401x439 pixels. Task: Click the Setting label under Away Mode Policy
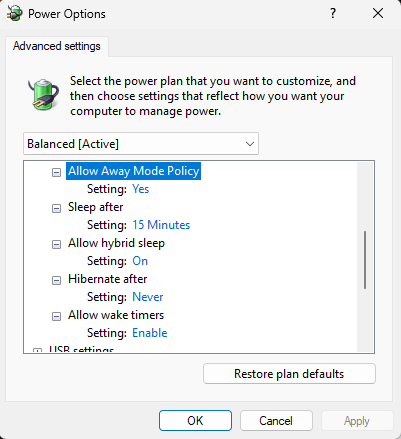pos(107,189)
